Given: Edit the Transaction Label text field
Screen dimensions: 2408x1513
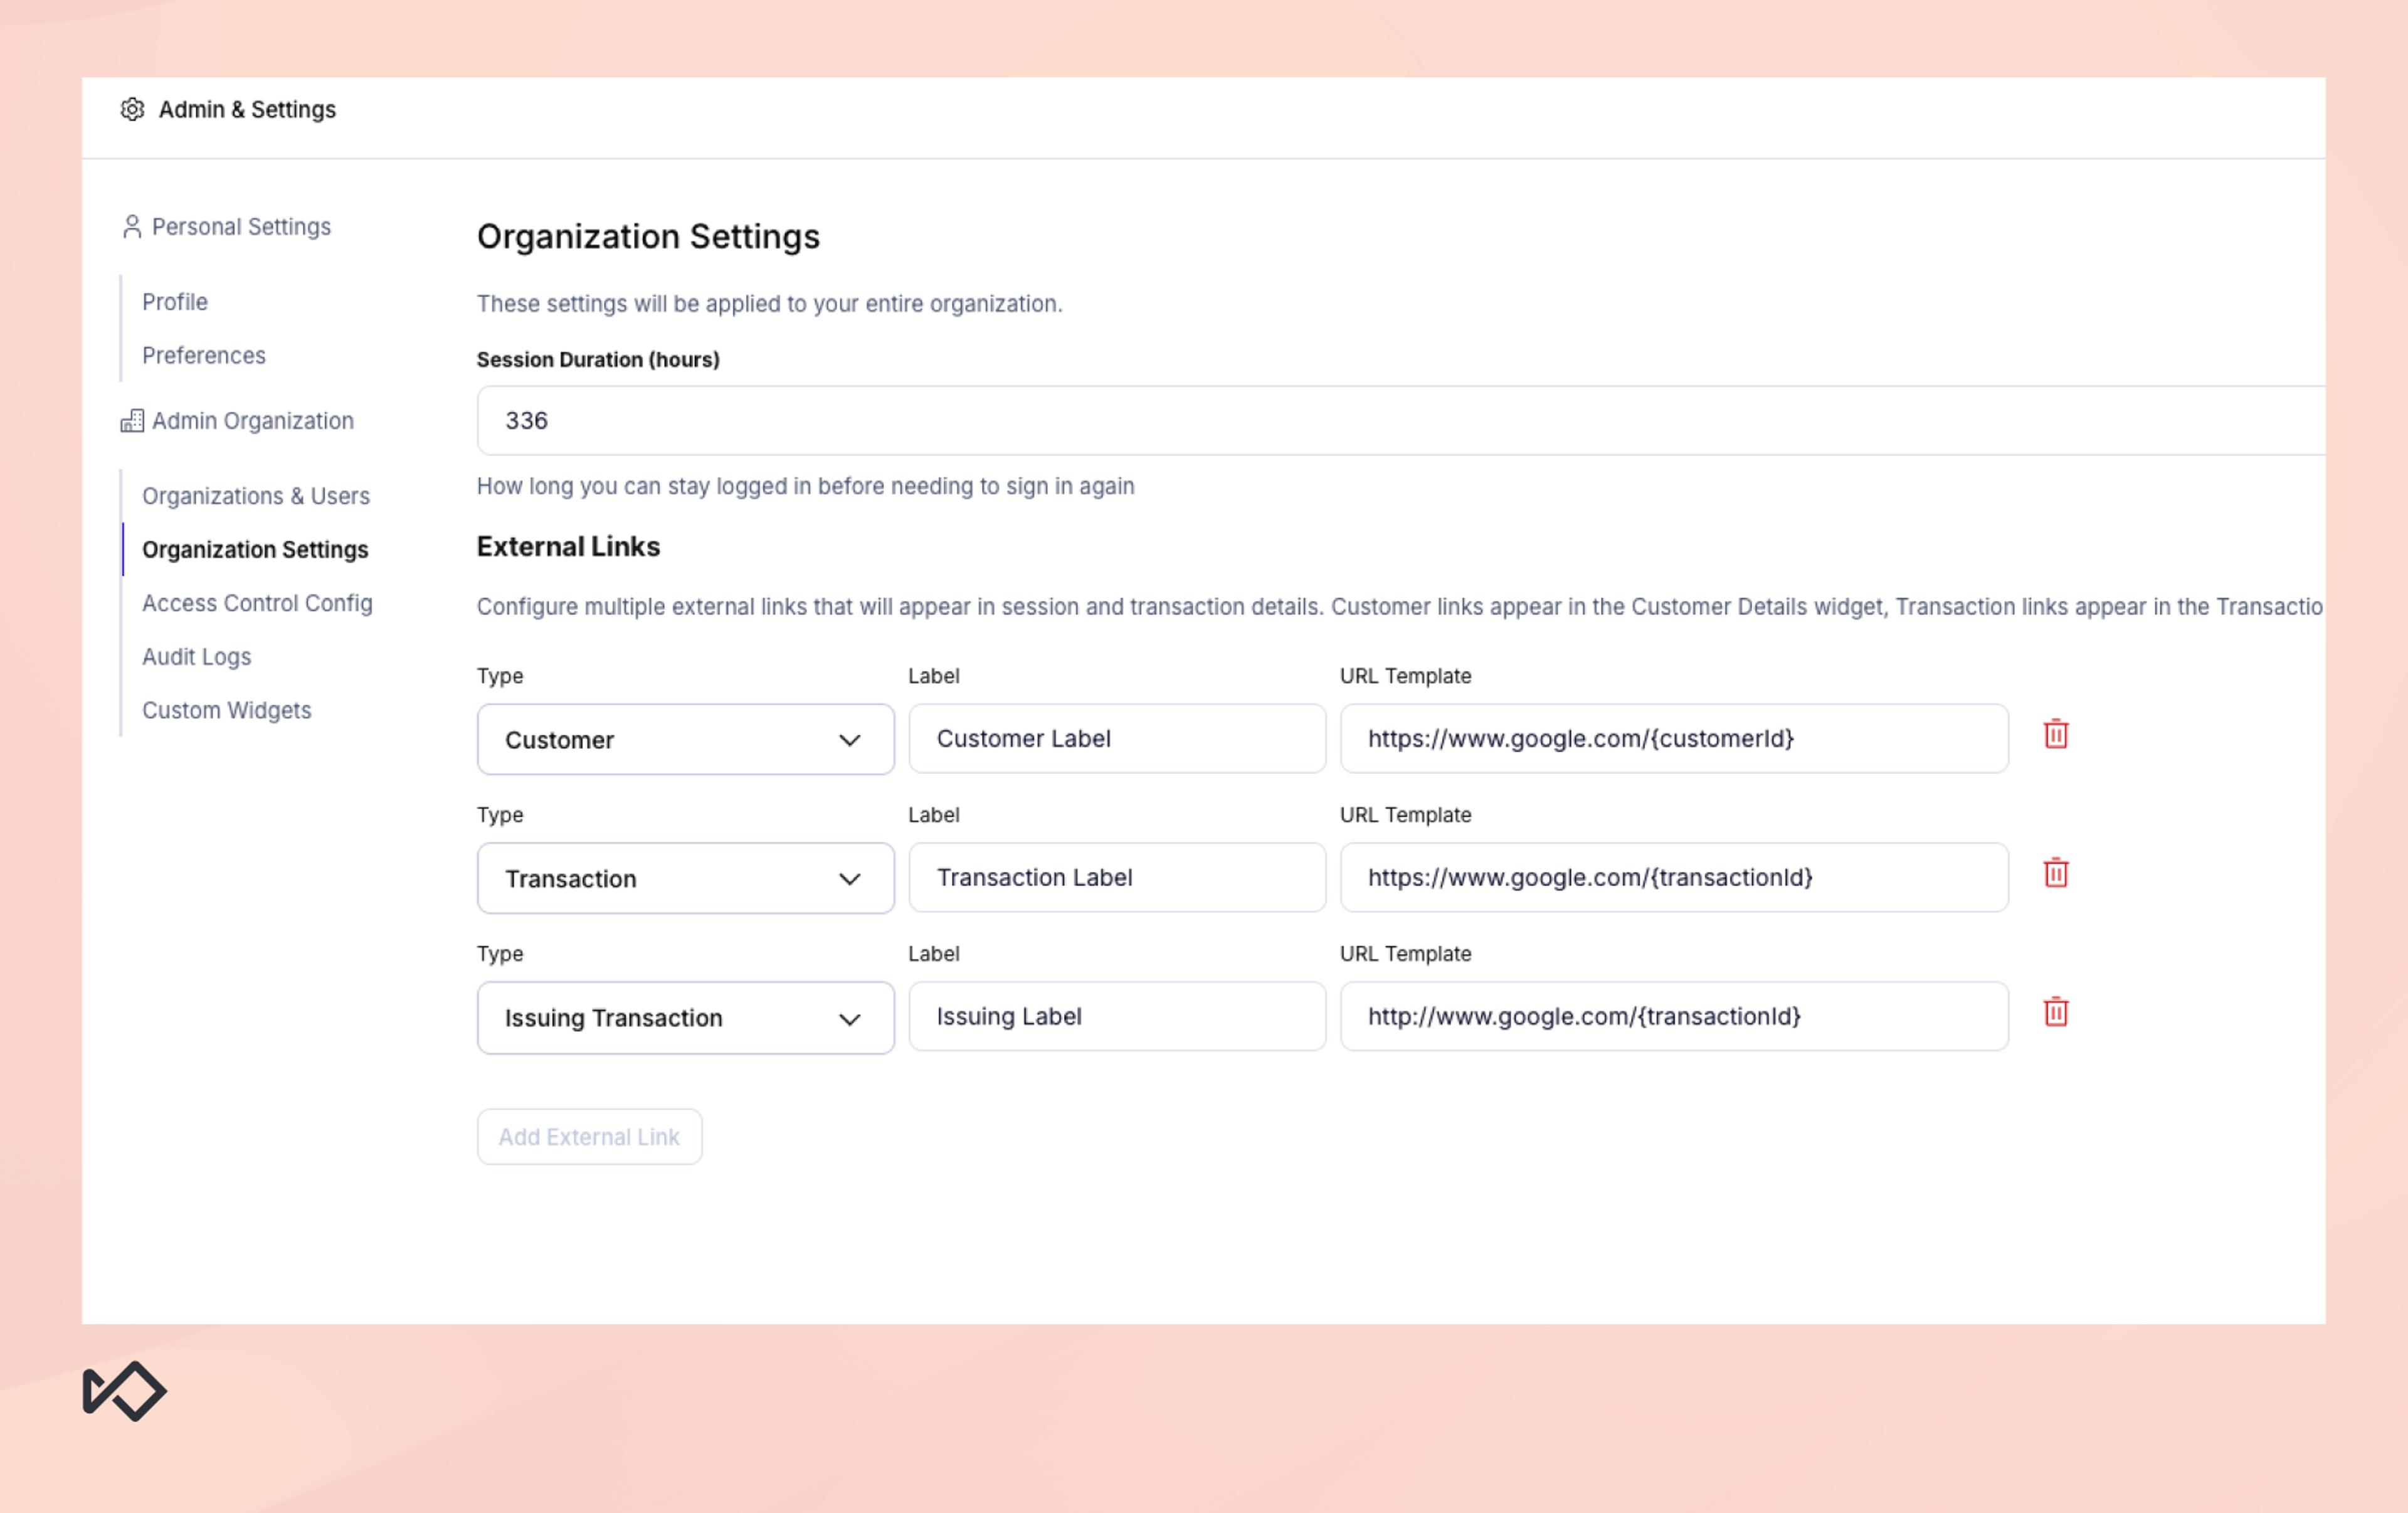Looking at the screenshot, I should 1117,878.
